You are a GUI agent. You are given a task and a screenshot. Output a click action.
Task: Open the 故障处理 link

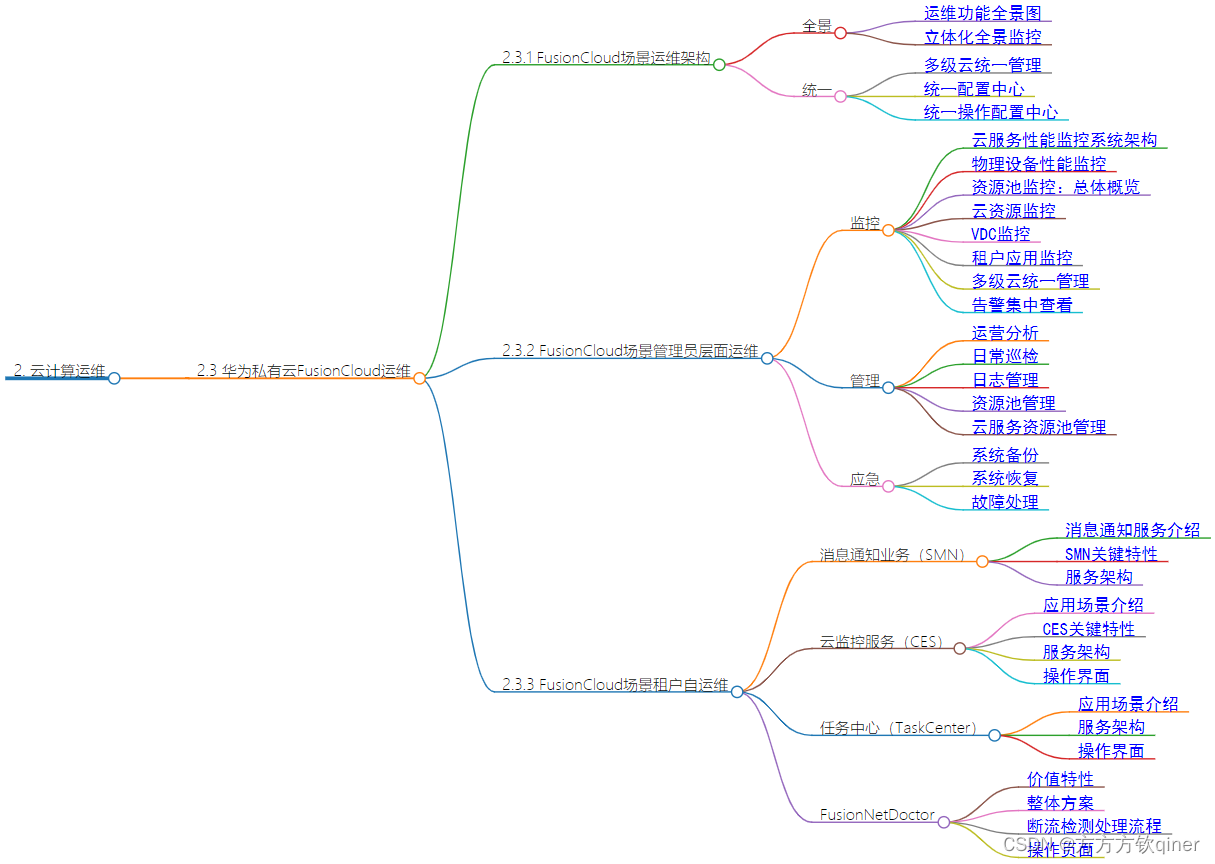[x=1005, y=502]
